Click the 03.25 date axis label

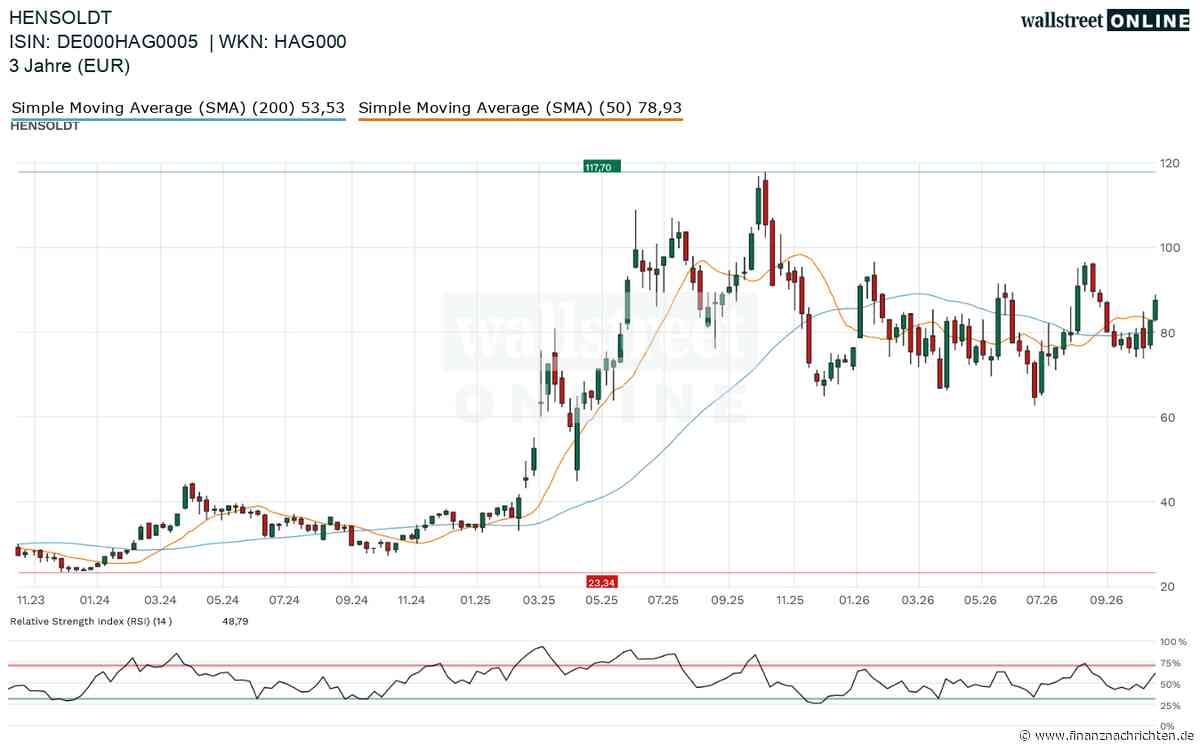(538, 600)
